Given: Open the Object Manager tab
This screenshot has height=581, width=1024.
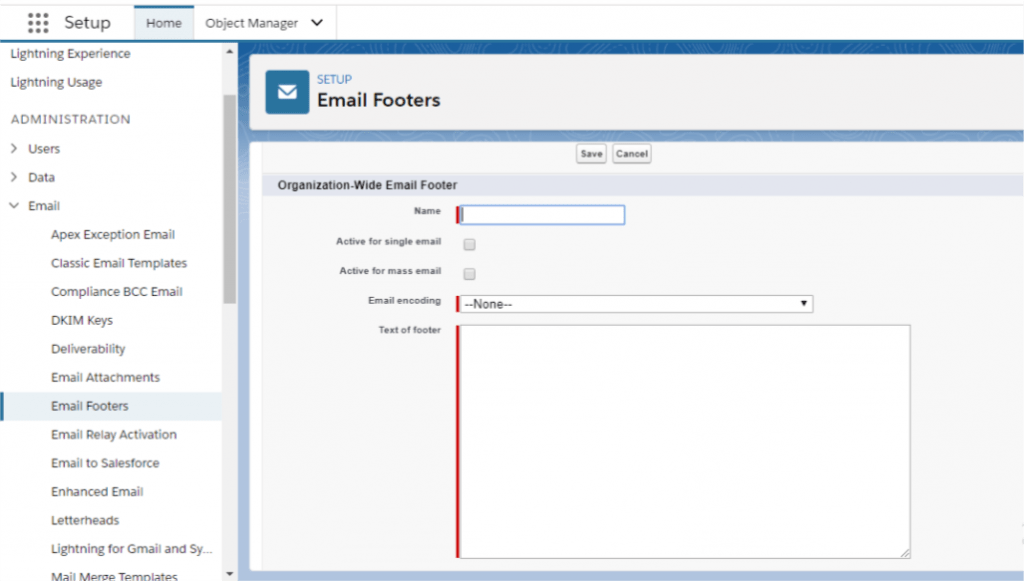Looking at the screenshot, I should (252, 22).
